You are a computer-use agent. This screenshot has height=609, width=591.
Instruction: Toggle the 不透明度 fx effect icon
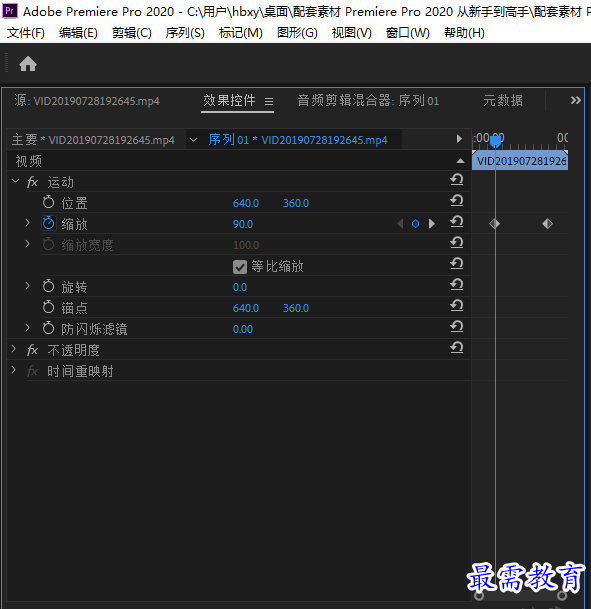pyautogui.click(x=32, y=350)
